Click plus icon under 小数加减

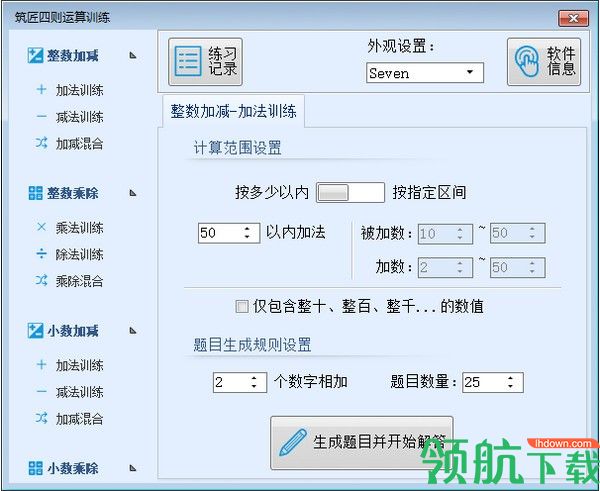point(41,364)
